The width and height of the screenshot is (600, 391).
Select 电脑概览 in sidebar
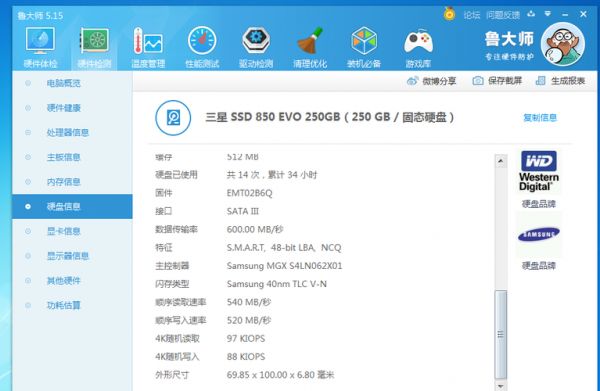coord(72,83)
